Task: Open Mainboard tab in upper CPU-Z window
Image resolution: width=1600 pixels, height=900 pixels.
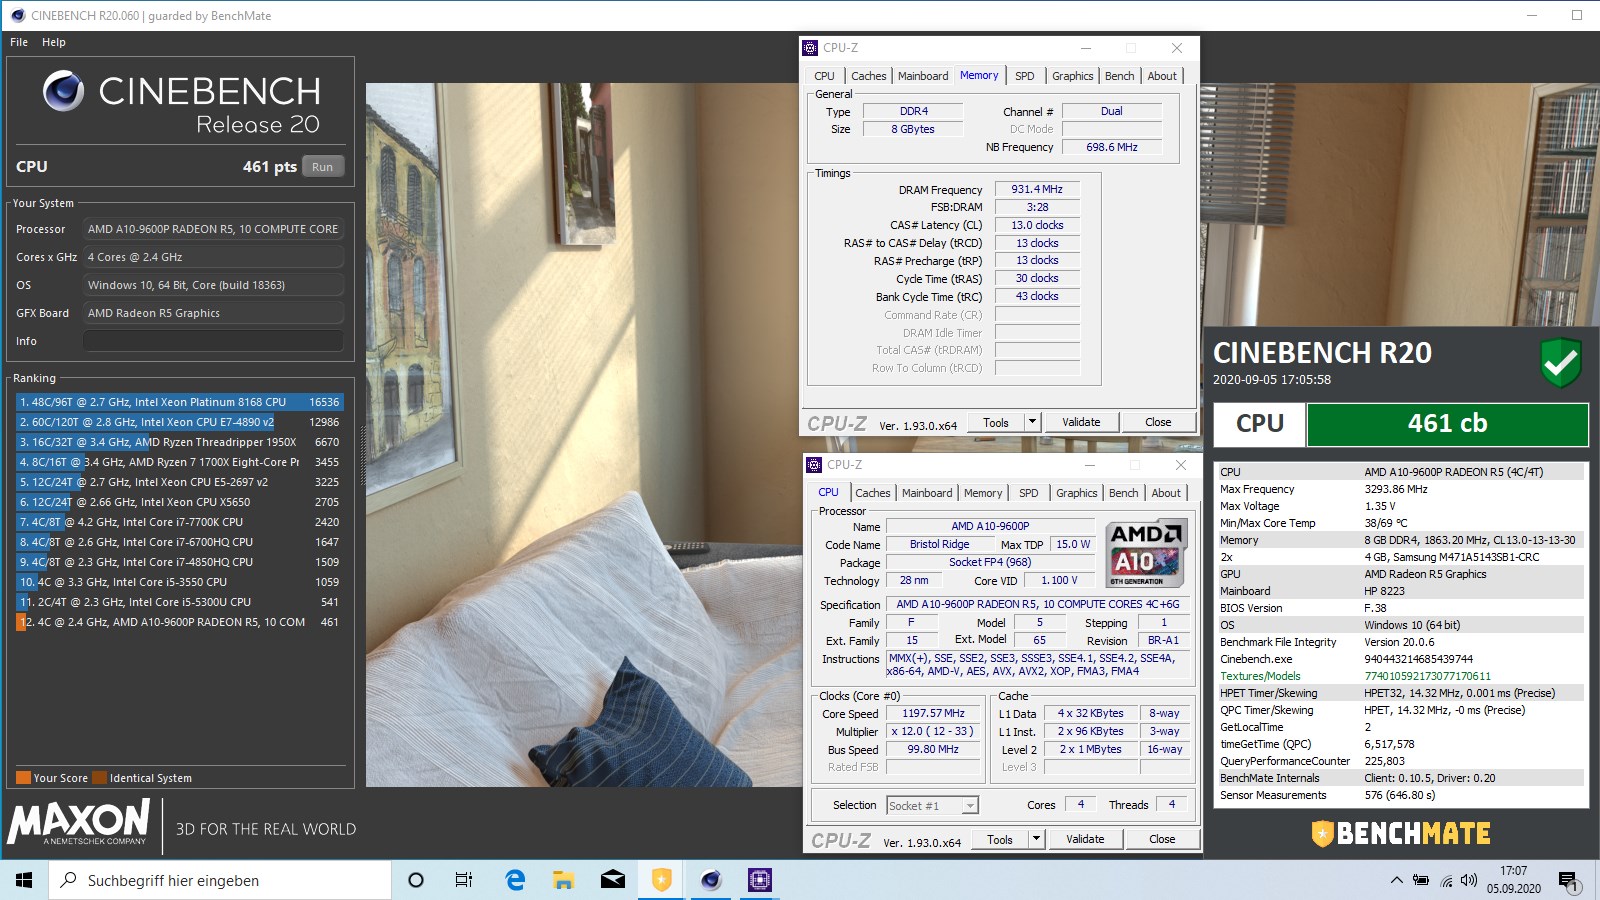Action: (x=923, y=76)
